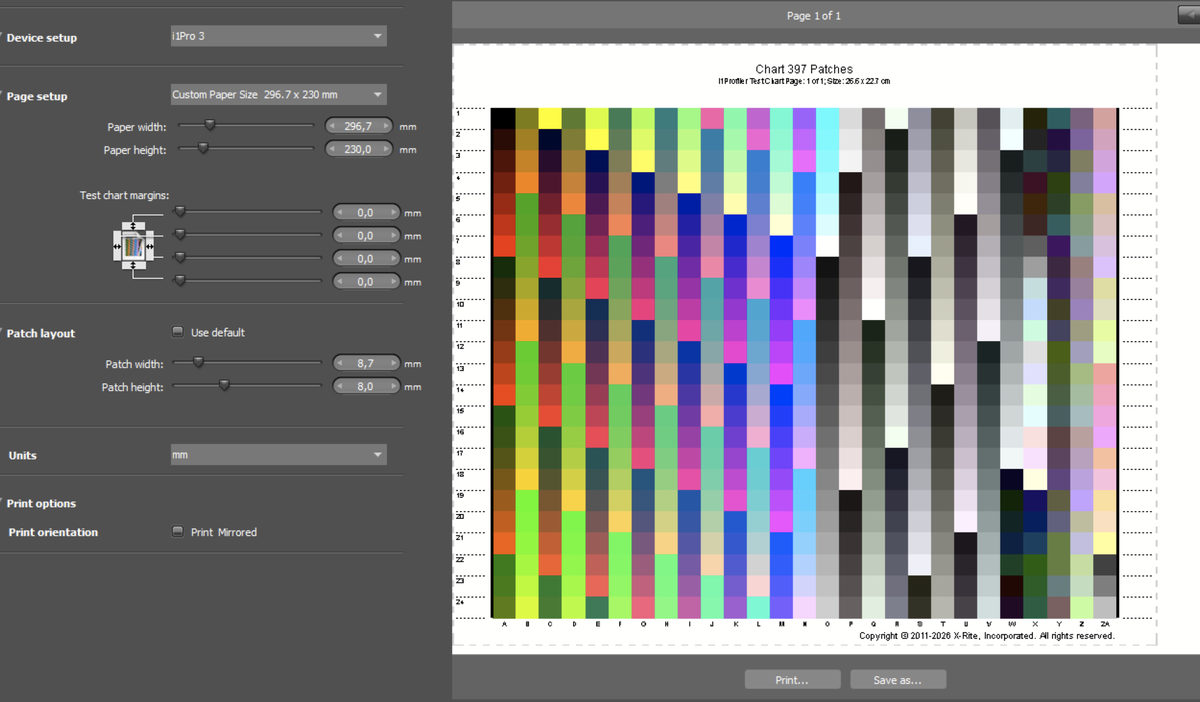Open the i1Pro 3 device dropdown
This screenshot has height=702, width=1200.
tap(277, 36)
